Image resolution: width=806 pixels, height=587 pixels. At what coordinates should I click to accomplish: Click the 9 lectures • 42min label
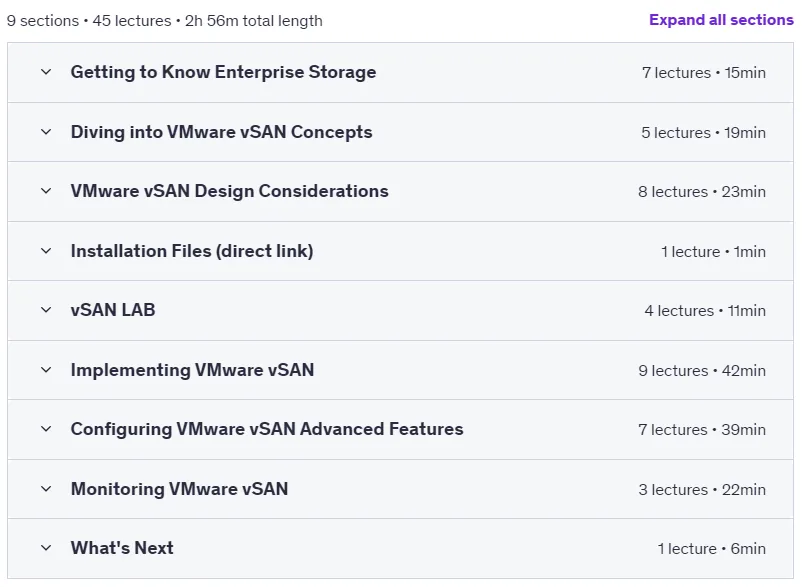pyautogui.click(x=702, y=371)
